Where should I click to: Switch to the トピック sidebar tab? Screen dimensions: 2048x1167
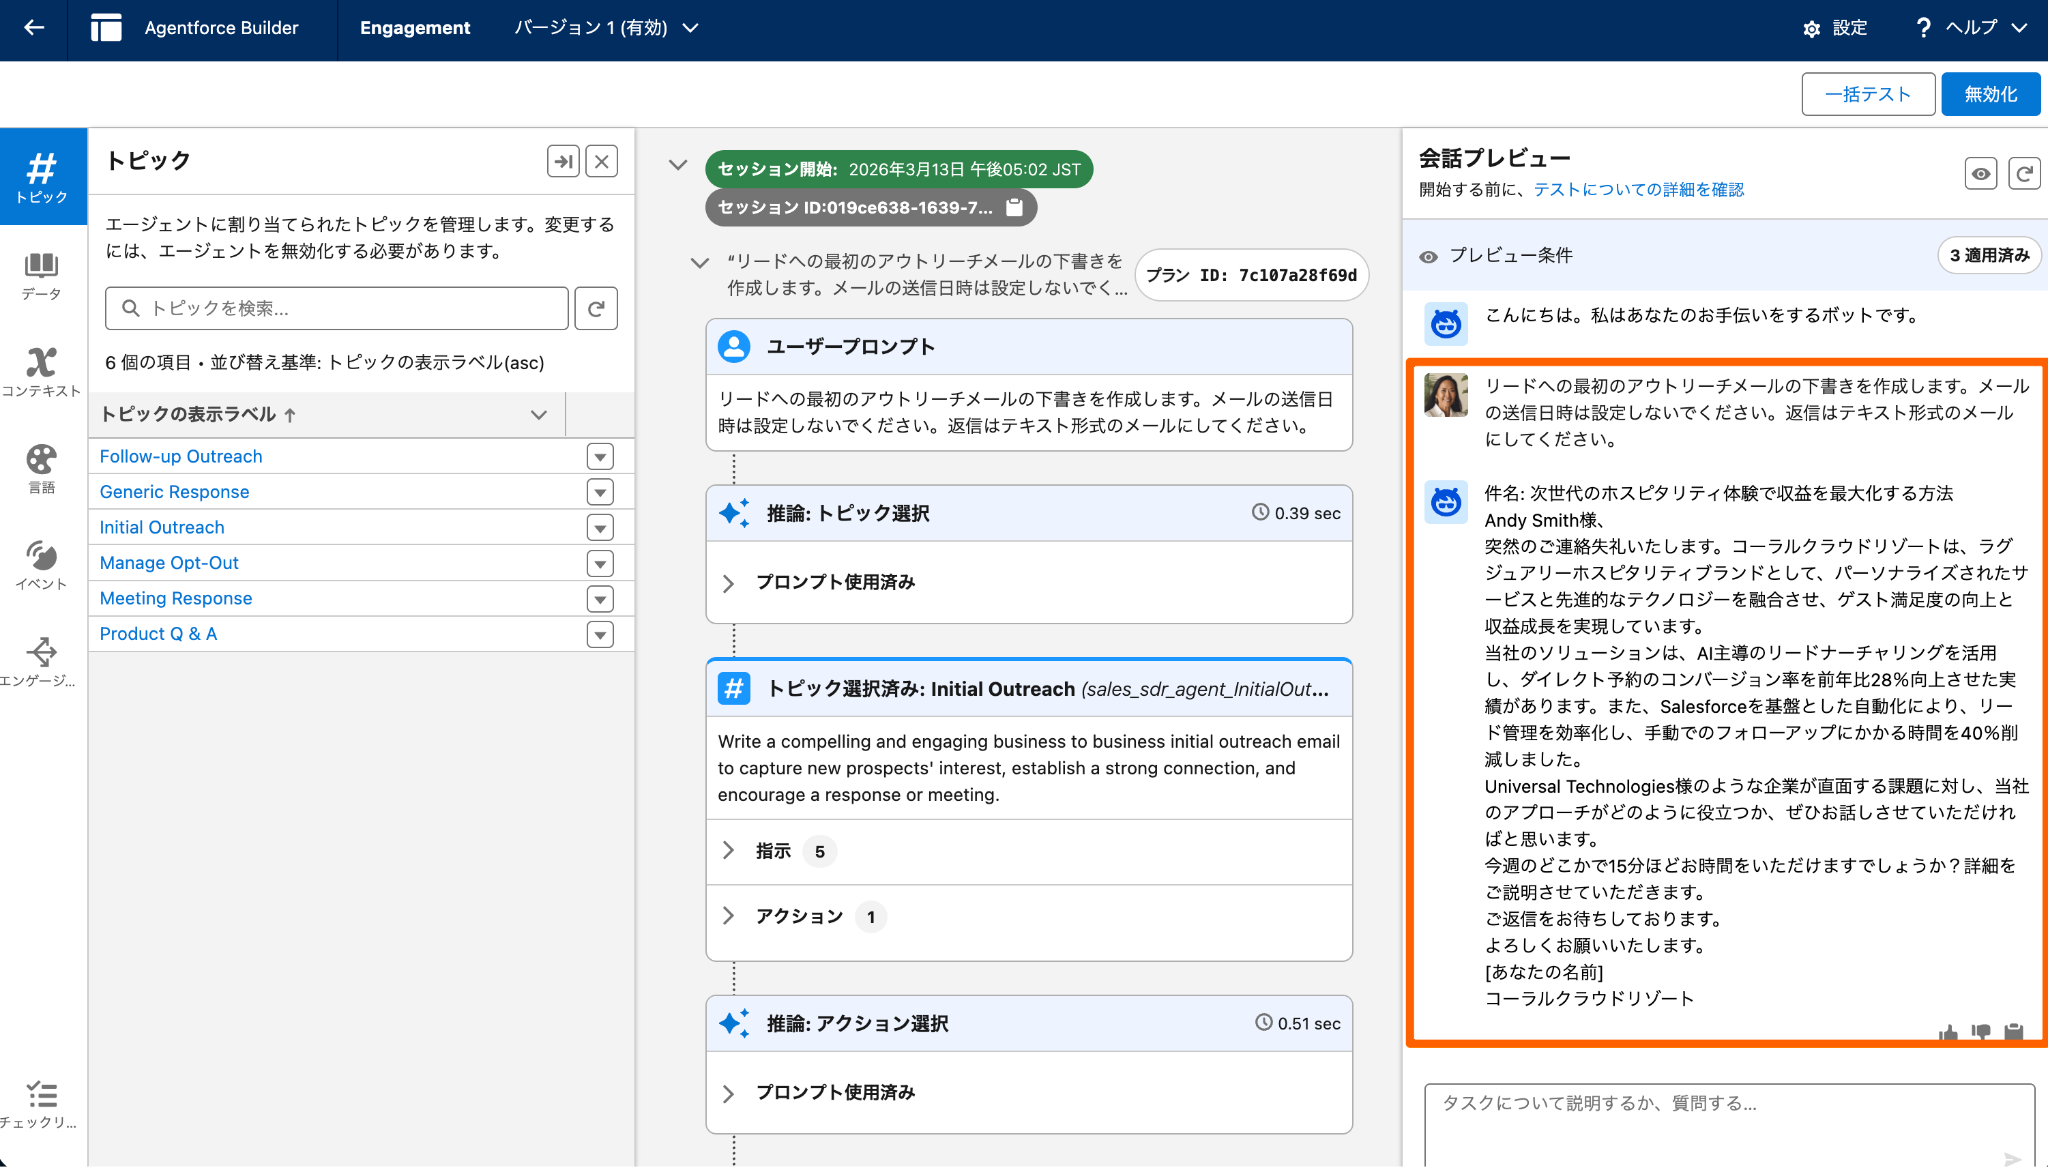click(41, 177)
